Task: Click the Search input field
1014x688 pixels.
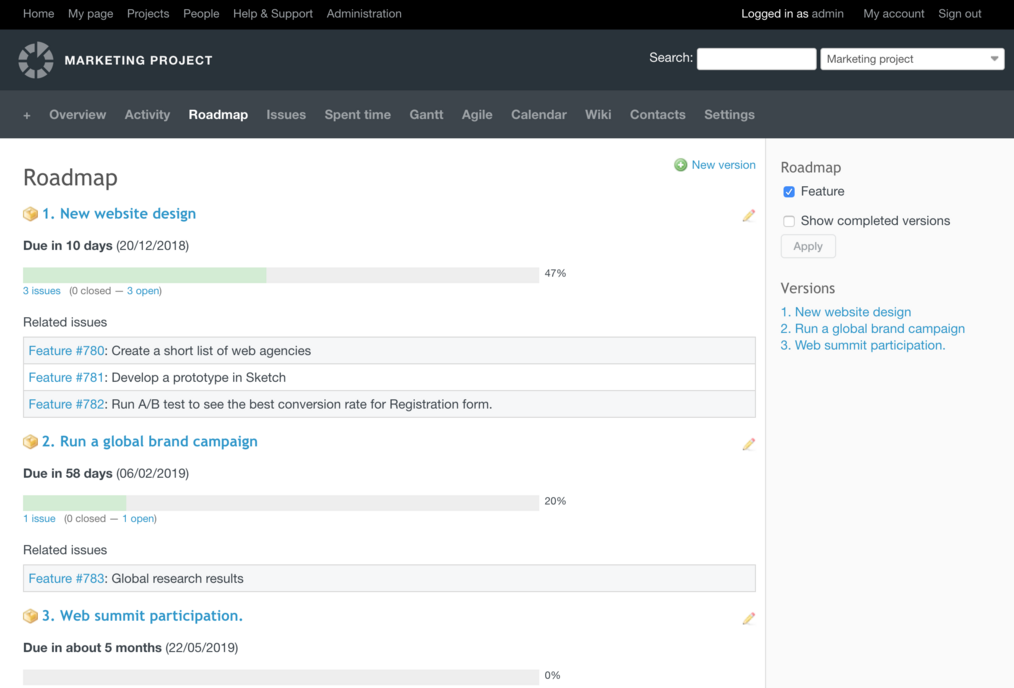Action: [x=756, y=59]
